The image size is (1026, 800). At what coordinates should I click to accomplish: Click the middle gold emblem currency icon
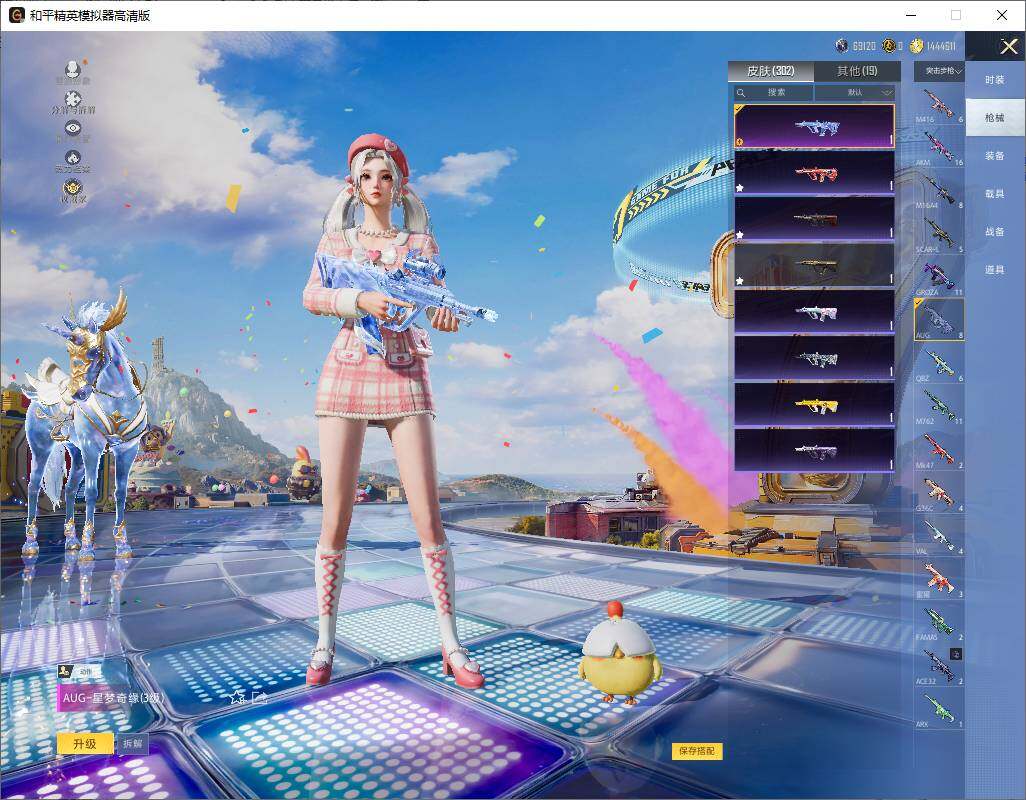point(888,45)
